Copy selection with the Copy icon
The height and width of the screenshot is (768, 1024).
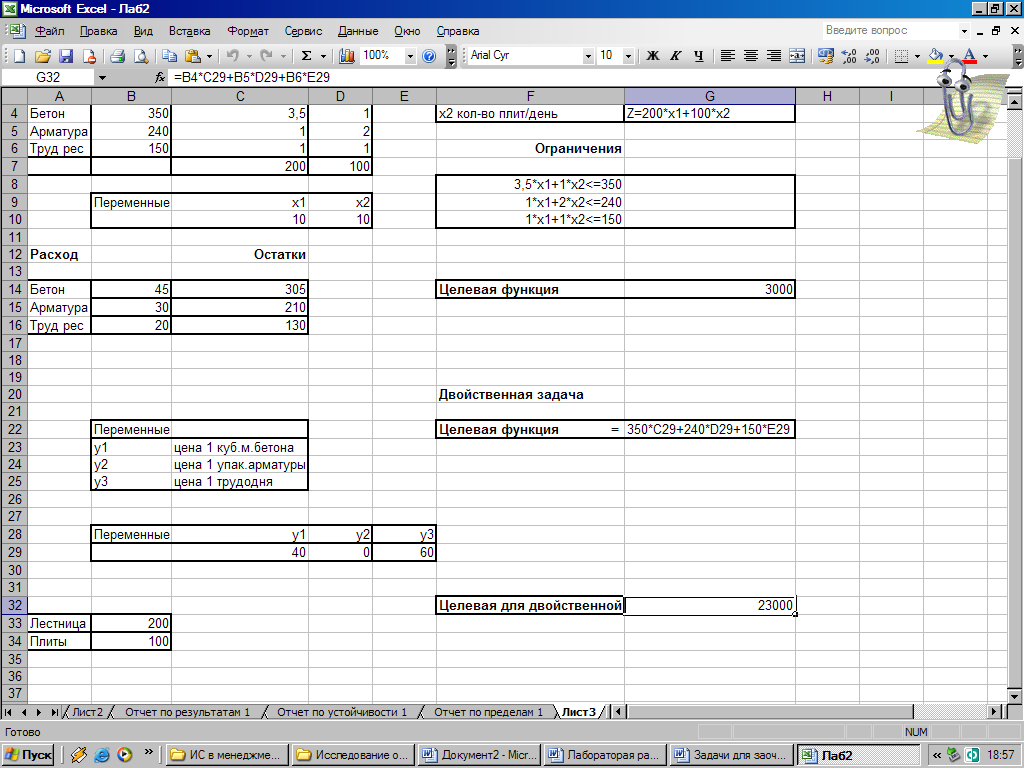170,56
